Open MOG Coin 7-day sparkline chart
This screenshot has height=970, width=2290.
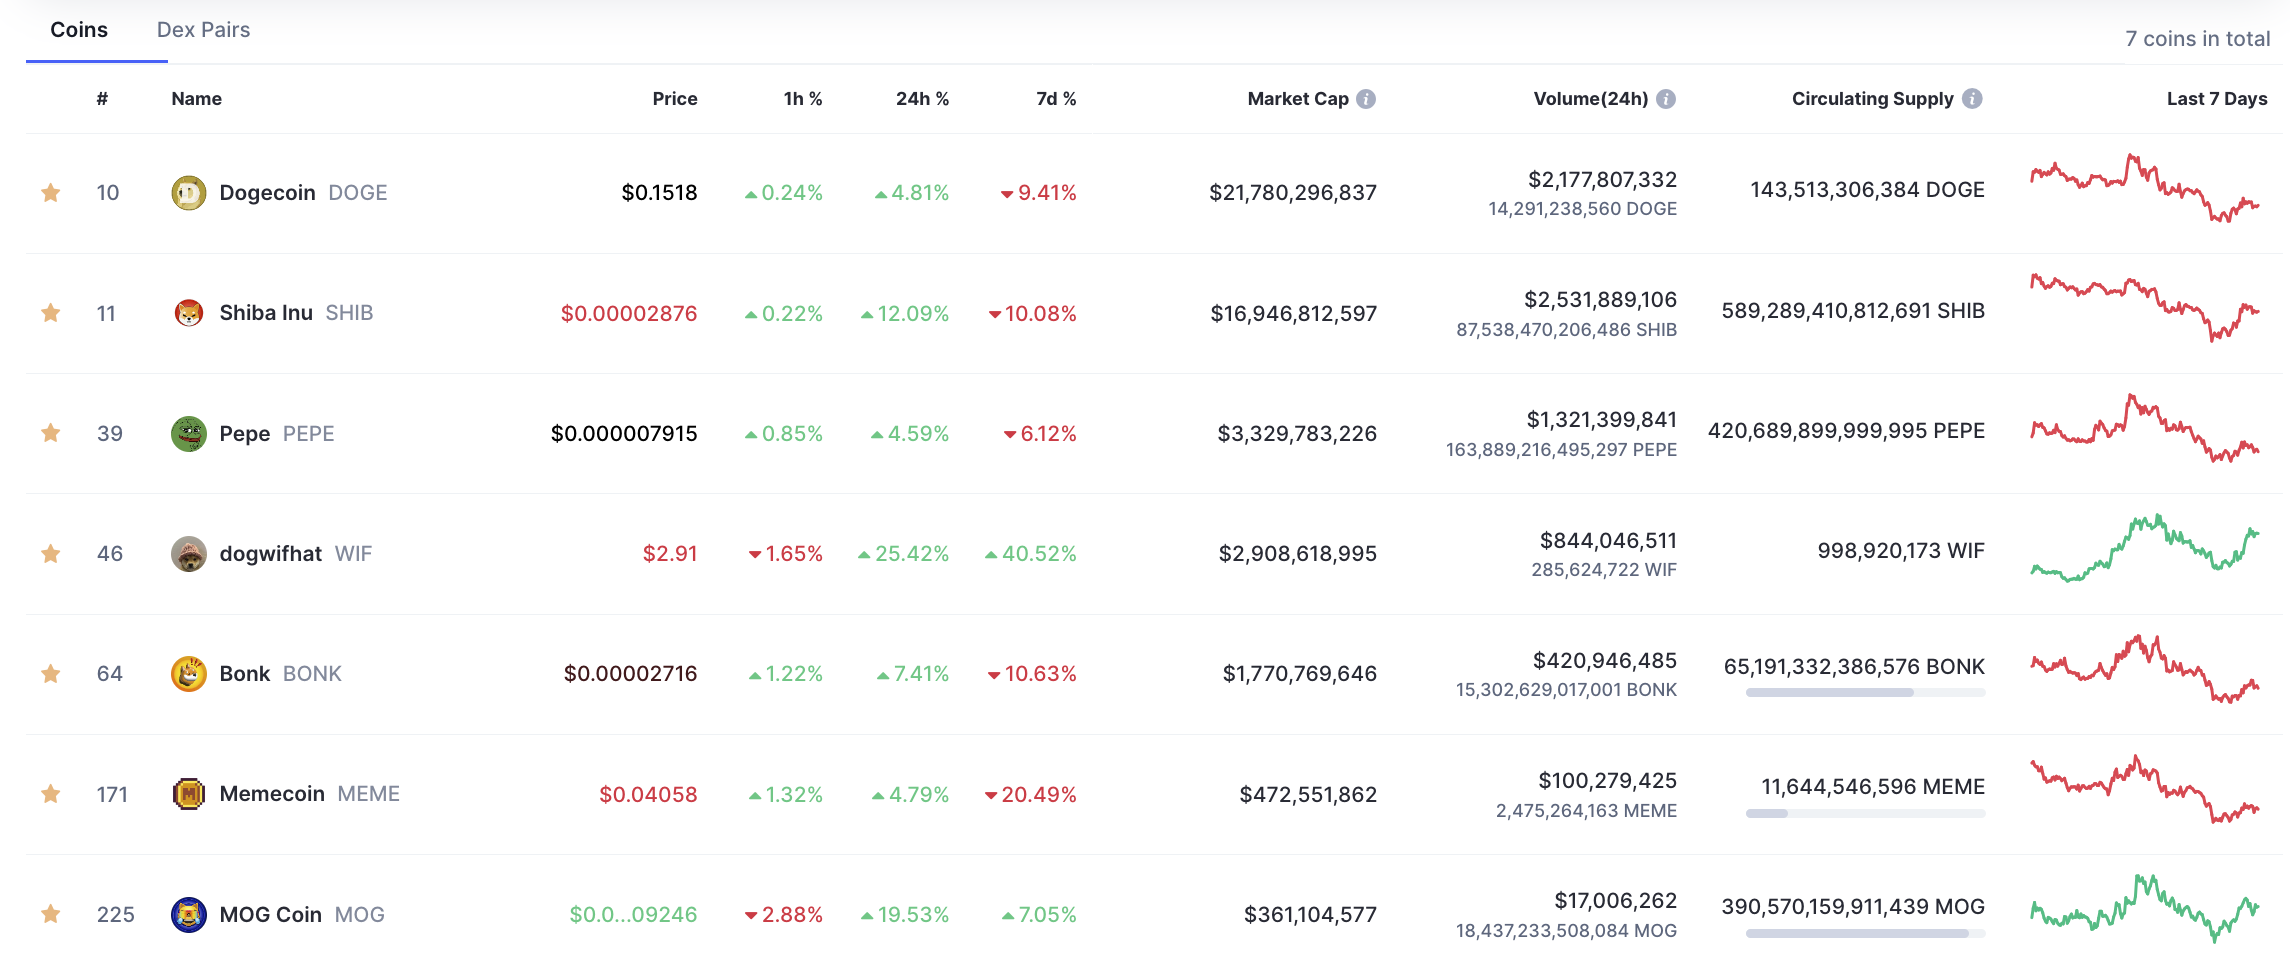[x=2144, y=909]
